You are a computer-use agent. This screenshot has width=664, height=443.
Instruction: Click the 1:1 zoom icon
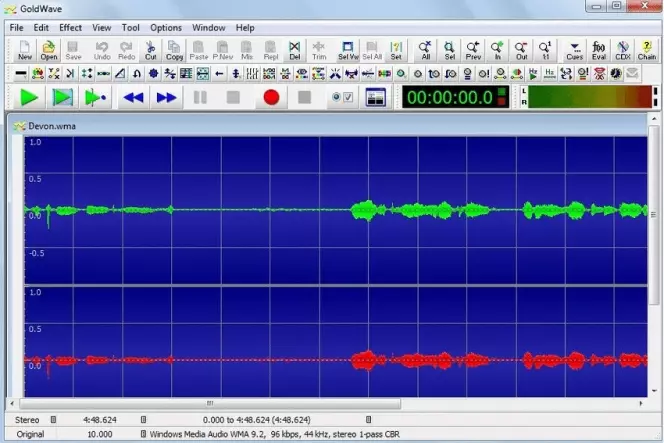(x=545, y=50)
